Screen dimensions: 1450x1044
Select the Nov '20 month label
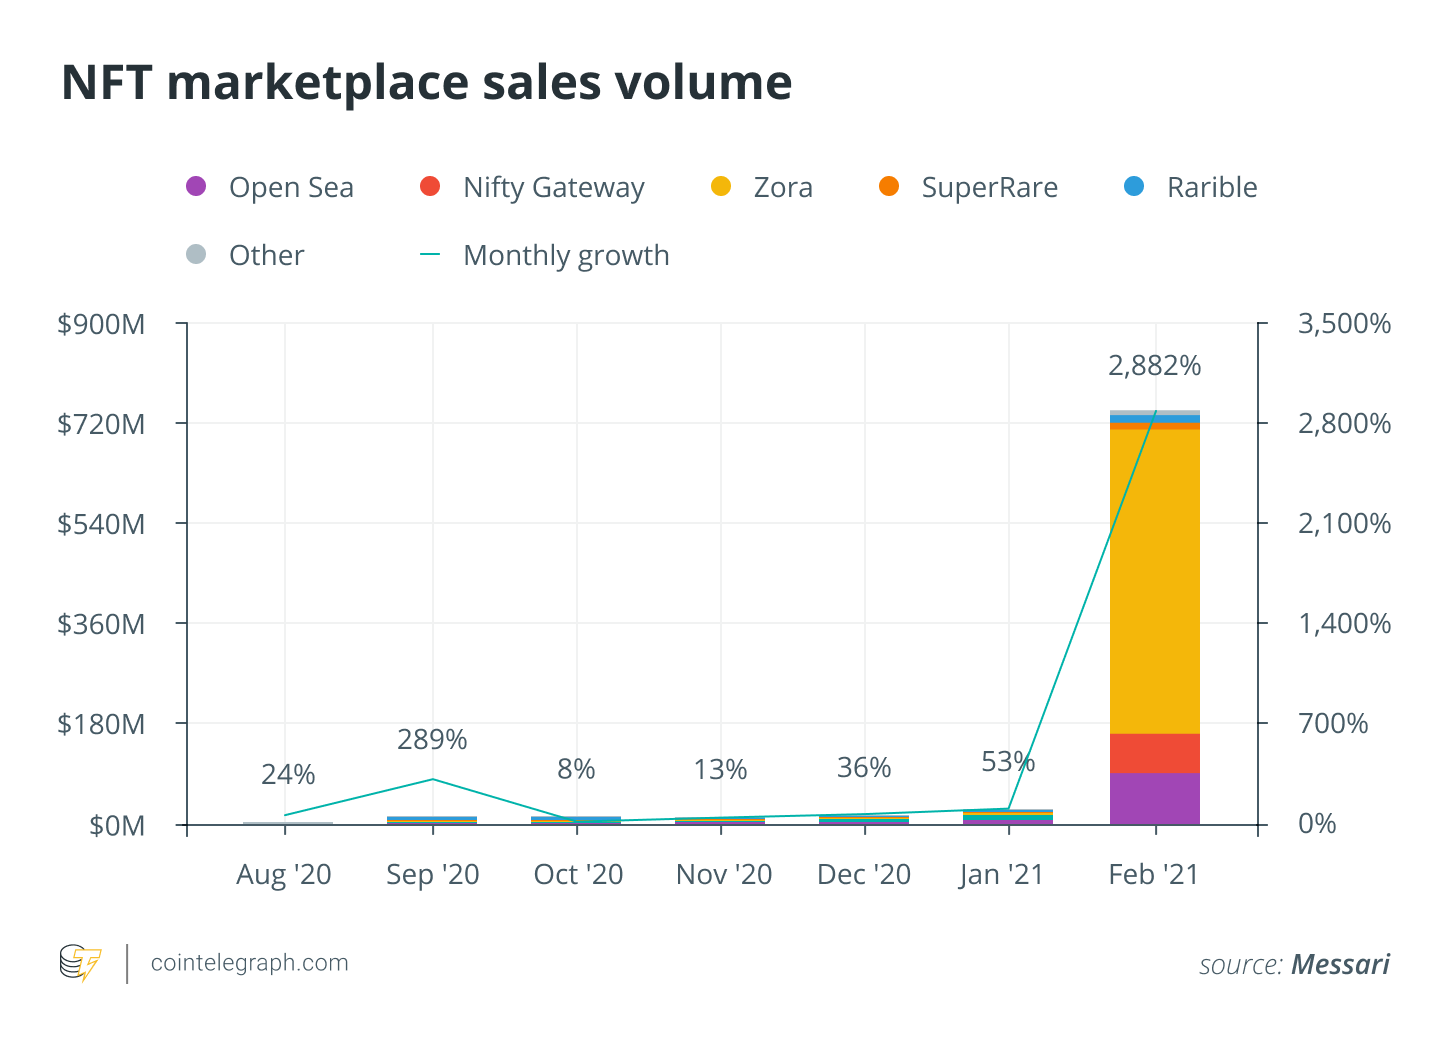(724, 875)
